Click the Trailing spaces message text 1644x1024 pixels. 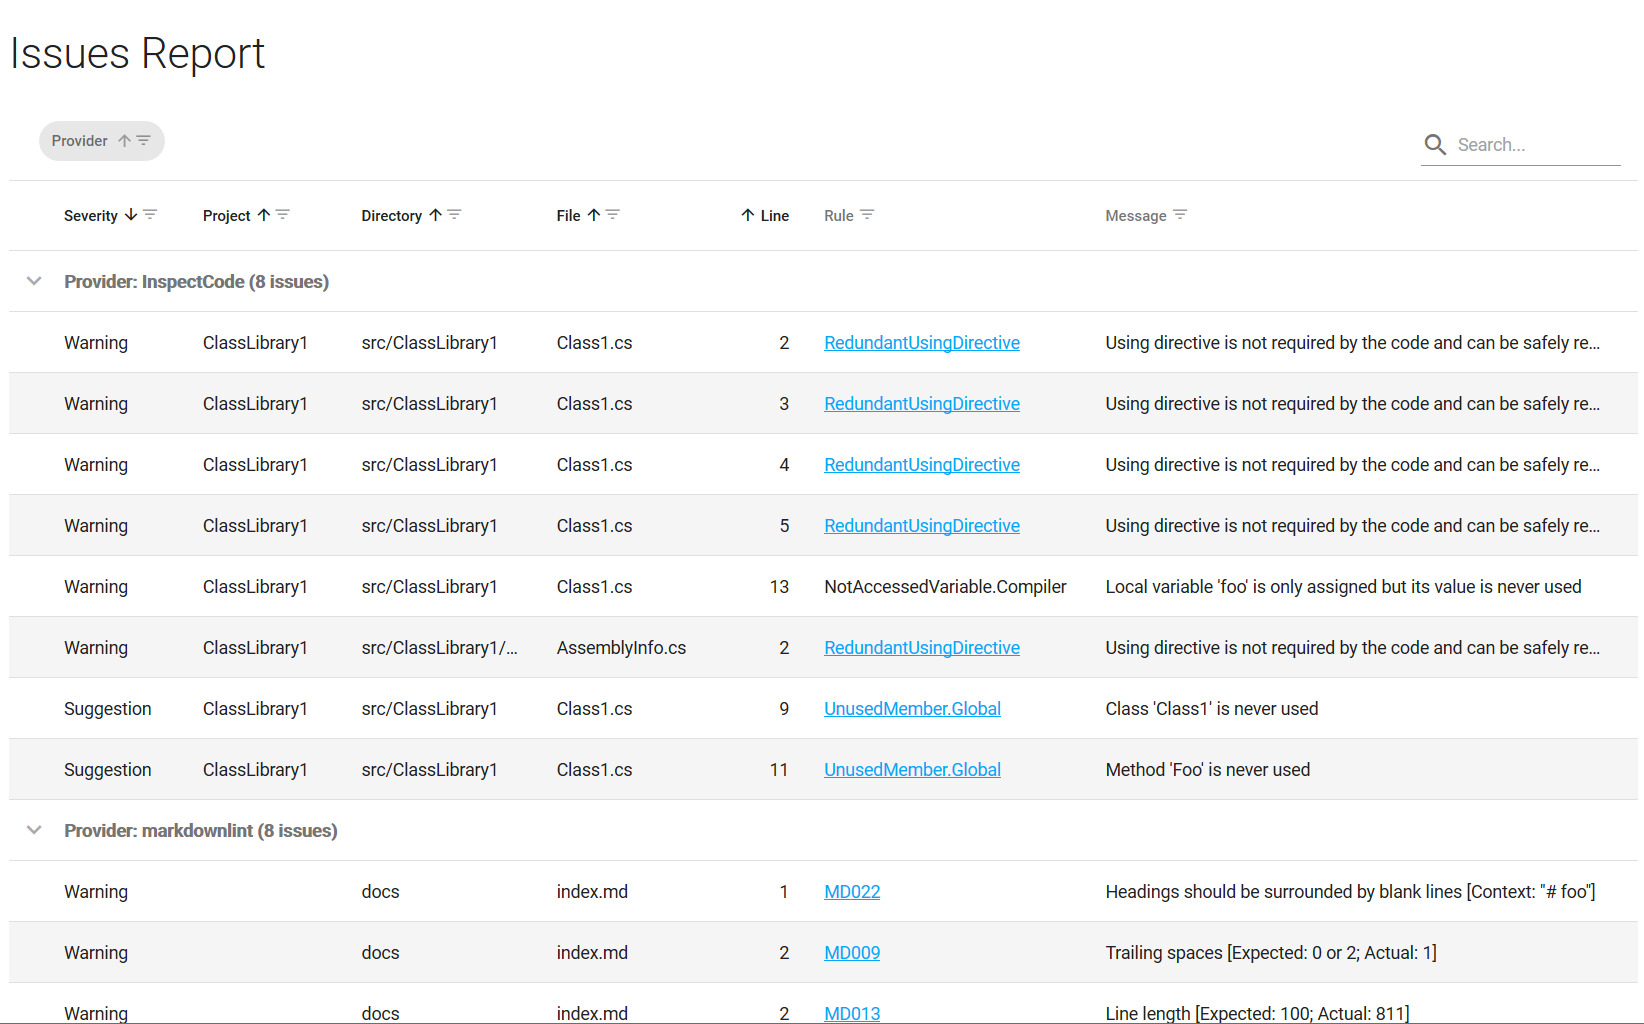(x=1270, y=953)
